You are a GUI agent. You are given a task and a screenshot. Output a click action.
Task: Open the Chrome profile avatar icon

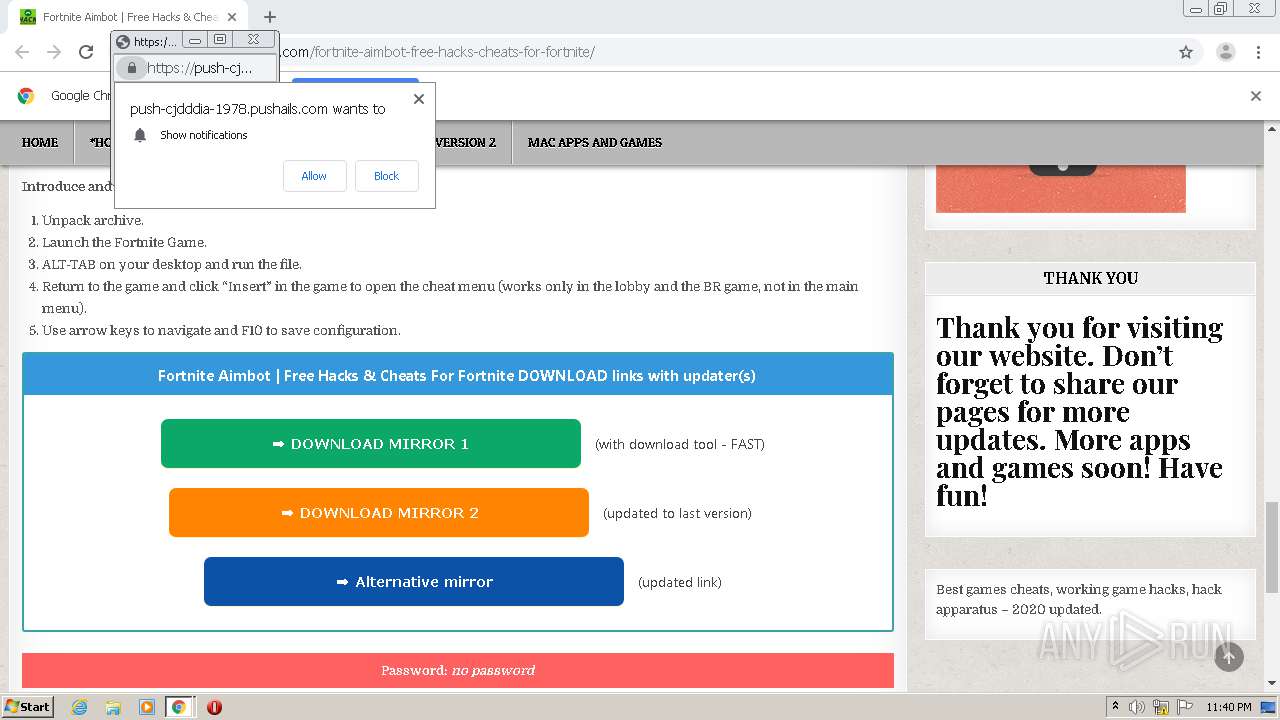click(x=1225, y=52)
